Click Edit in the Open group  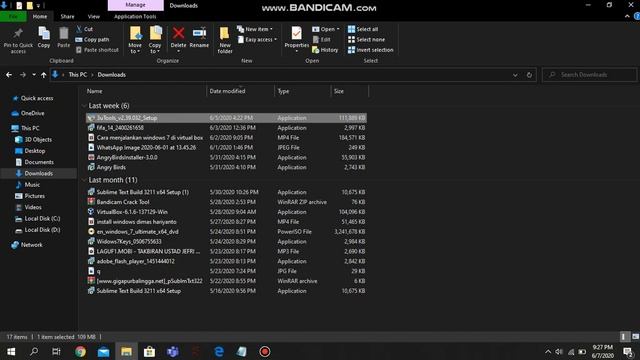coord(322,40)
